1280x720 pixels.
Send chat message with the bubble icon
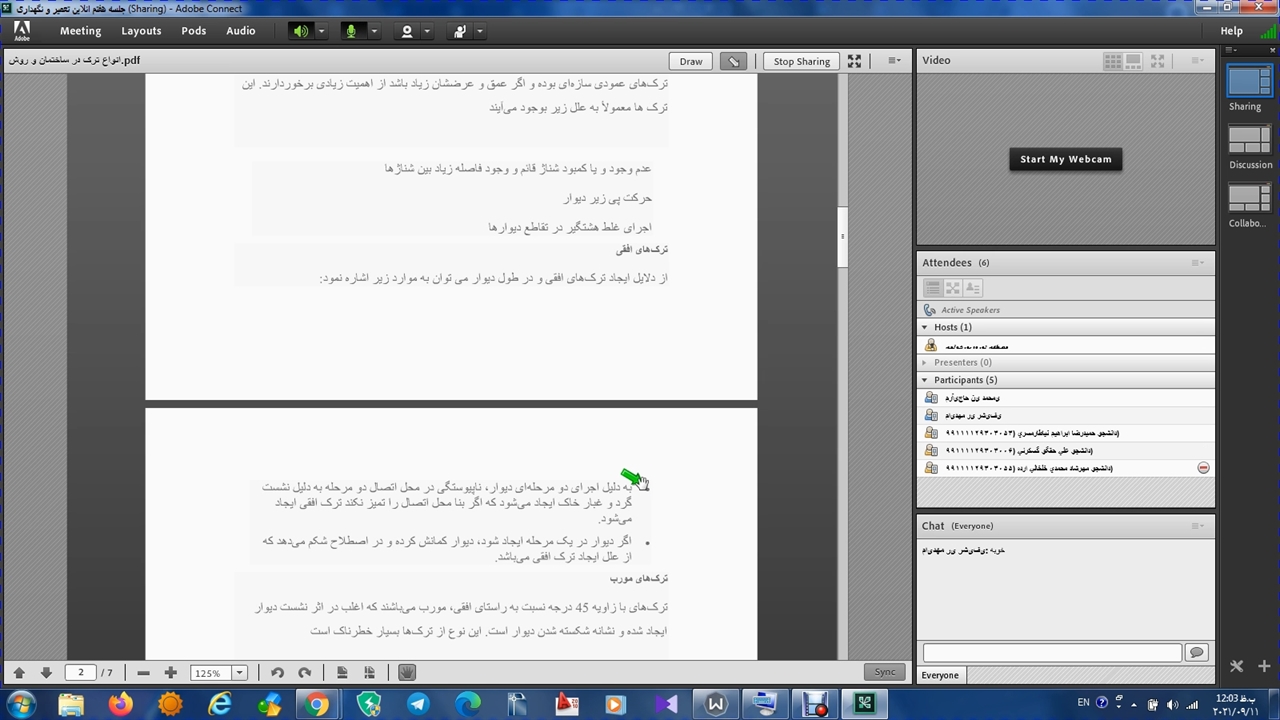tap(1196, 652)
